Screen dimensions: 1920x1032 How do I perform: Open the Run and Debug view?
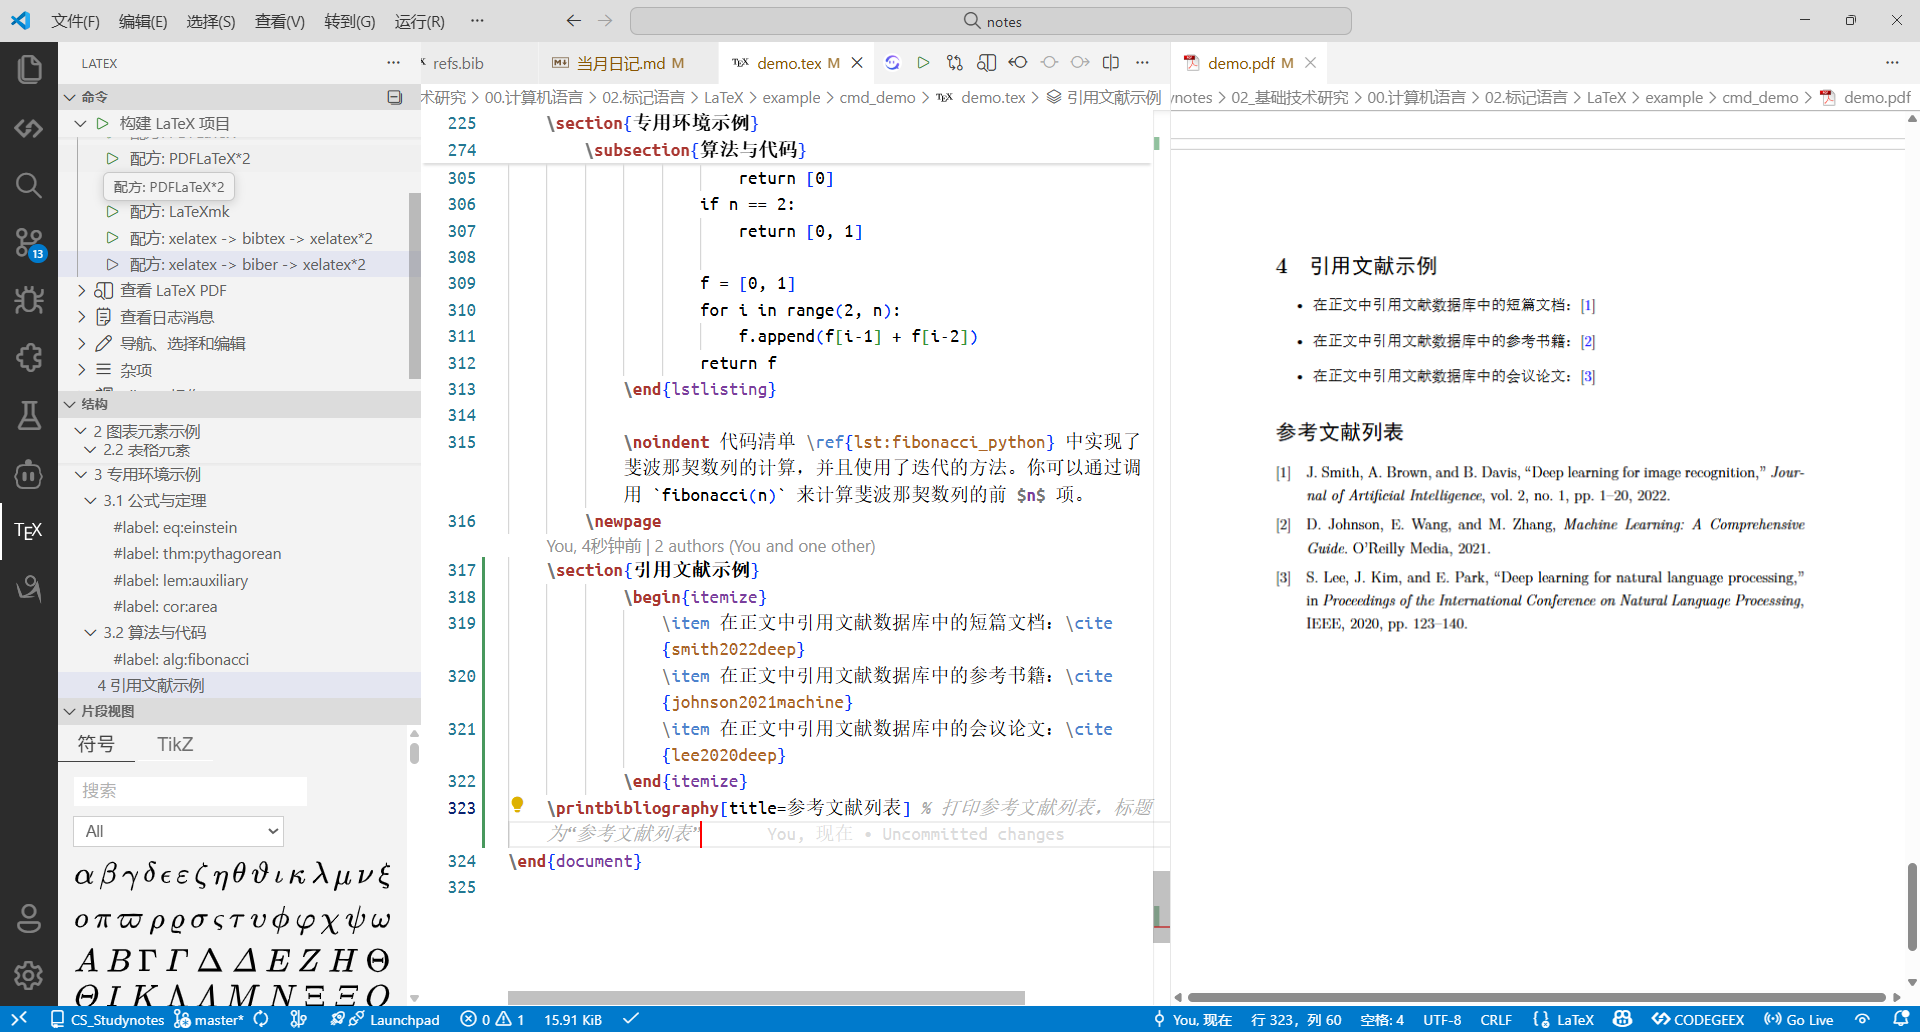(x=29, y=300)
